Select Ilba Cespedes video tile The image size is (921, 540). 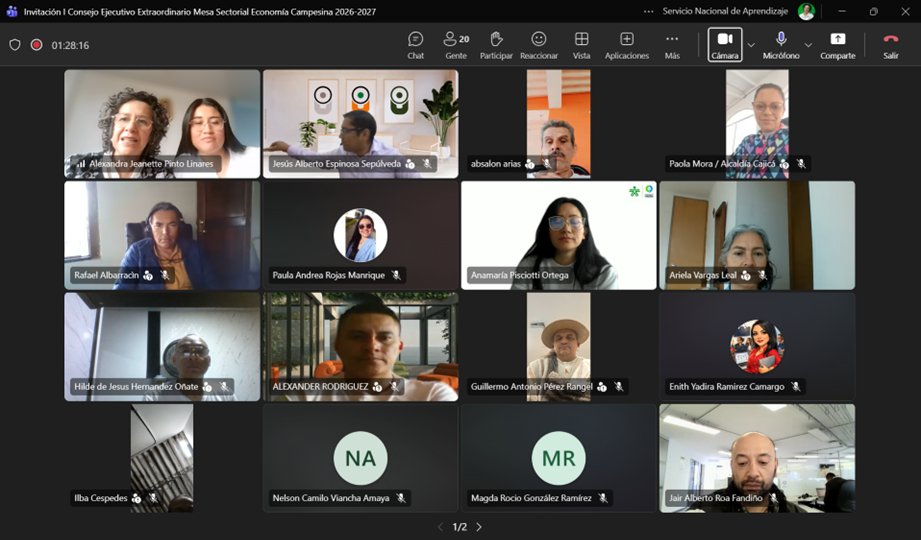coord(162,458)
